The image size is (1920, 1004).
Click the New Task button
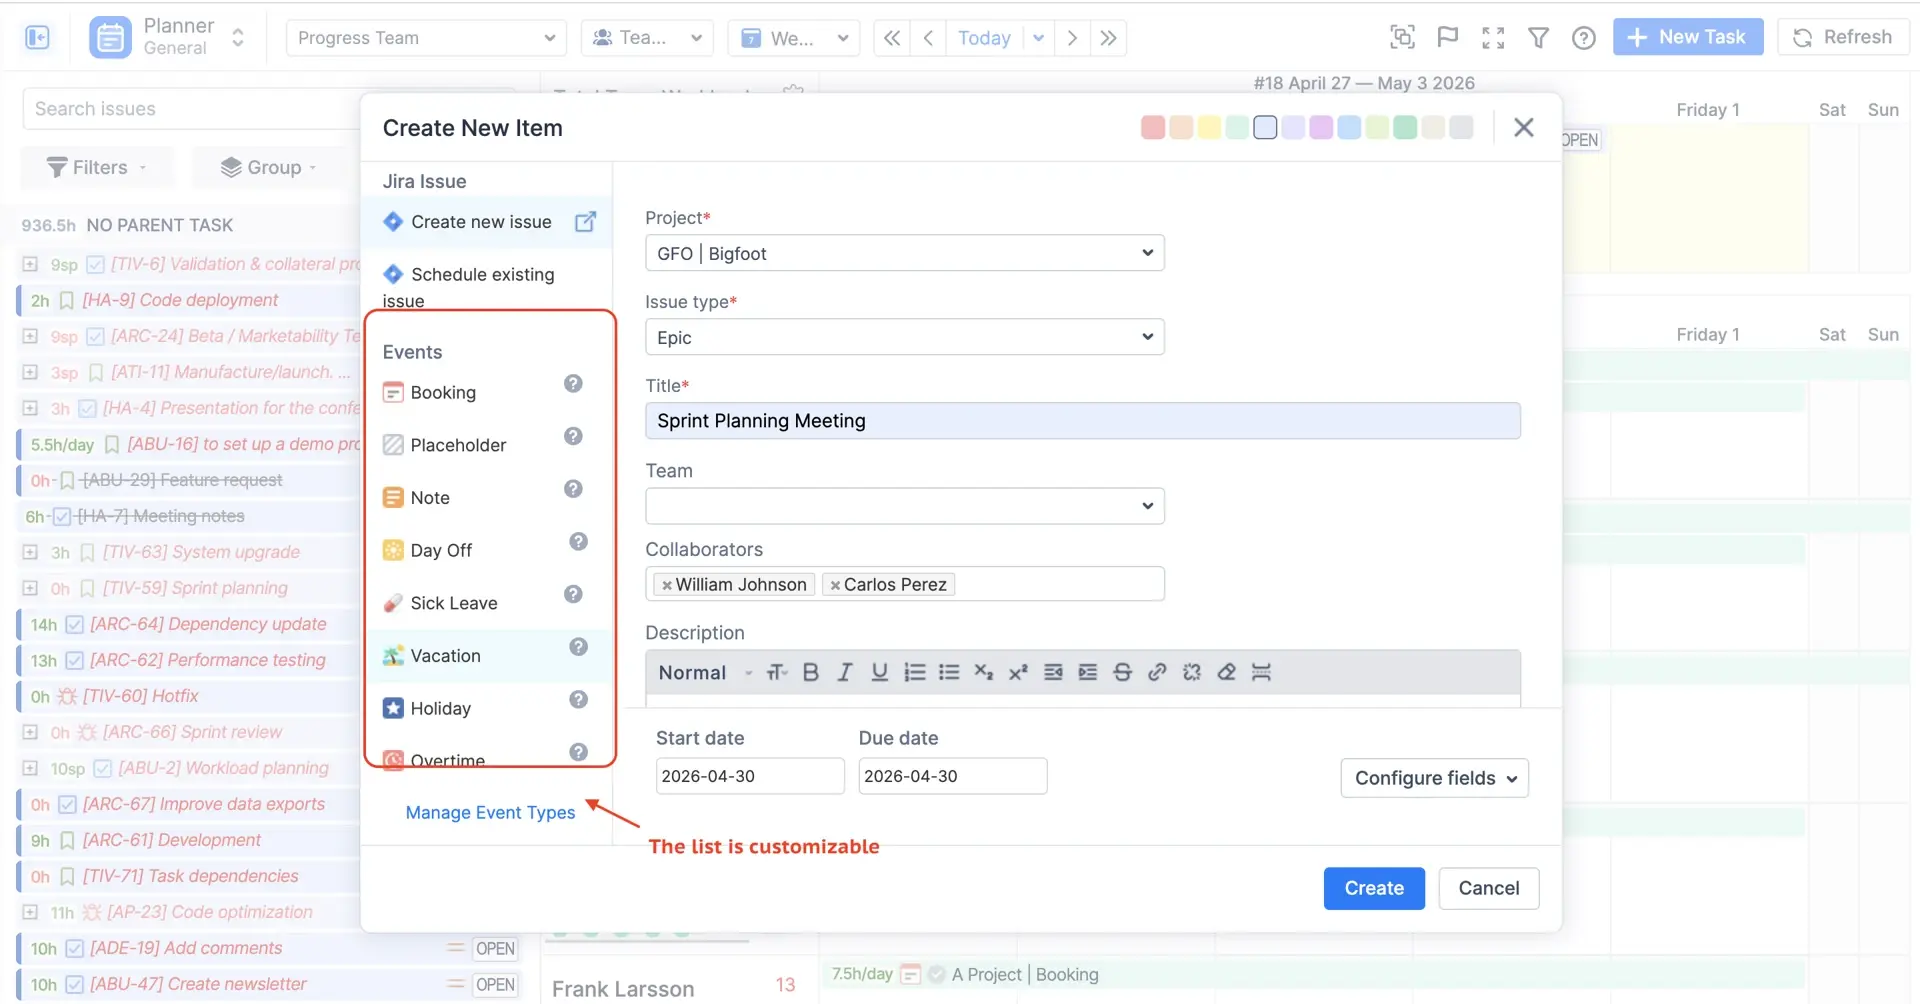1688,37
